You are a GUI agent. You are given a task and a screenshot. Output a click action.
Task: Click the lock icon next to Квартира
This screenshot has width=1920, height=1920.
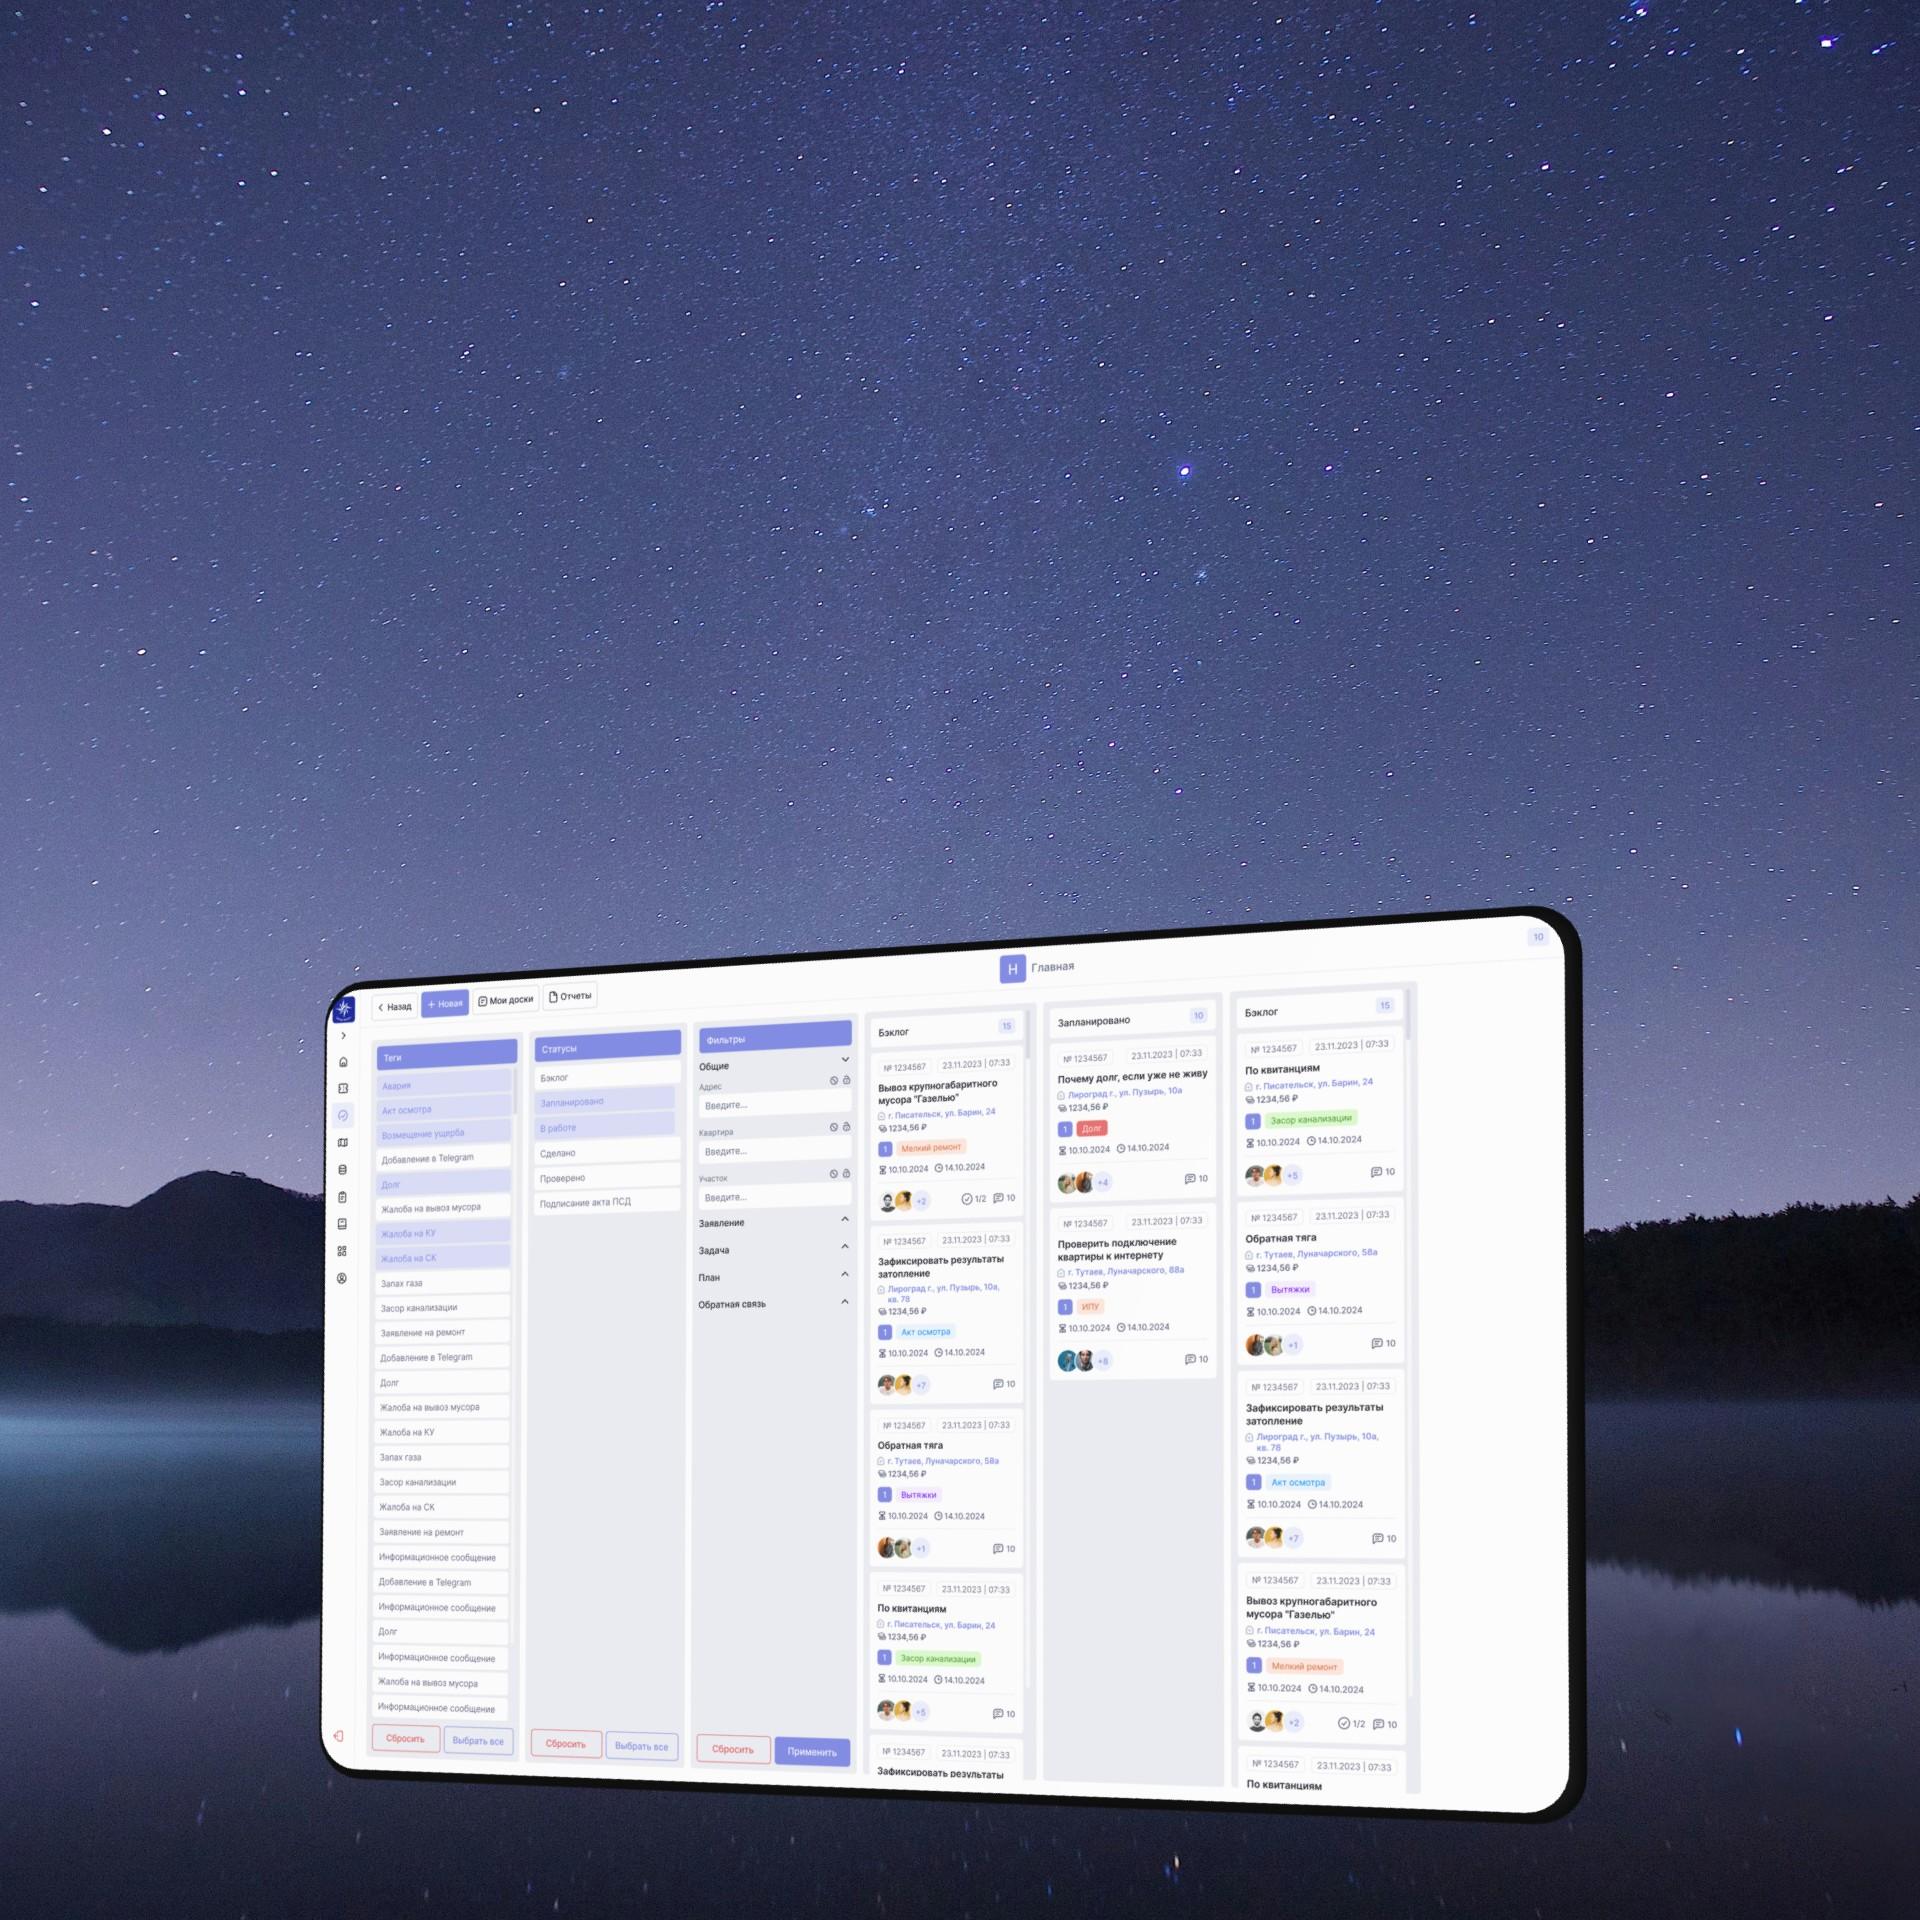point(847,1127)
